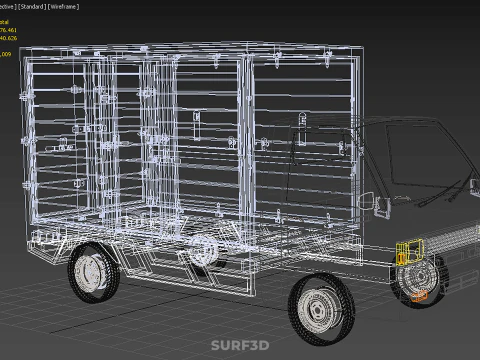Click the statistics value 40.626
This screenshot has height=360, width=480.
[x=8, y=38]
